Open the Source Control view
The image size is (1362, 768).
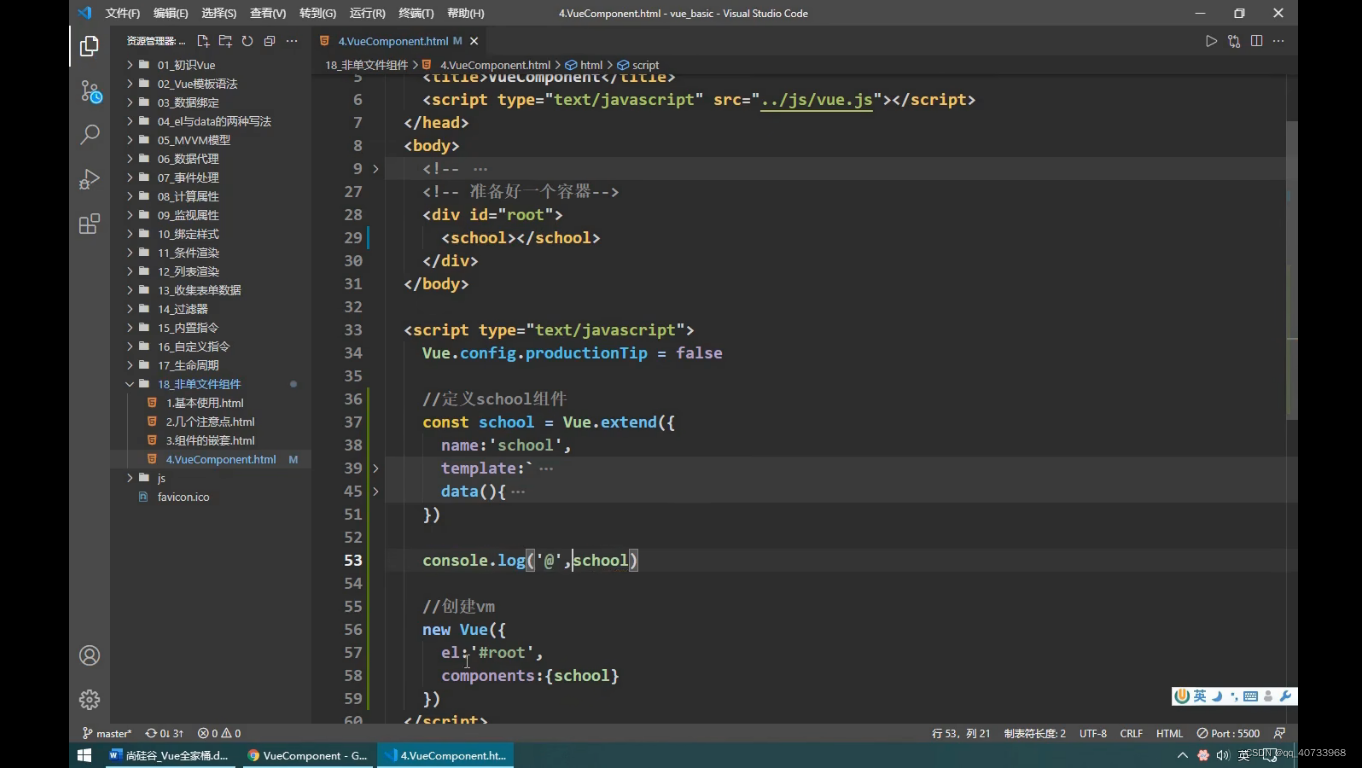(x=89, y=92)
